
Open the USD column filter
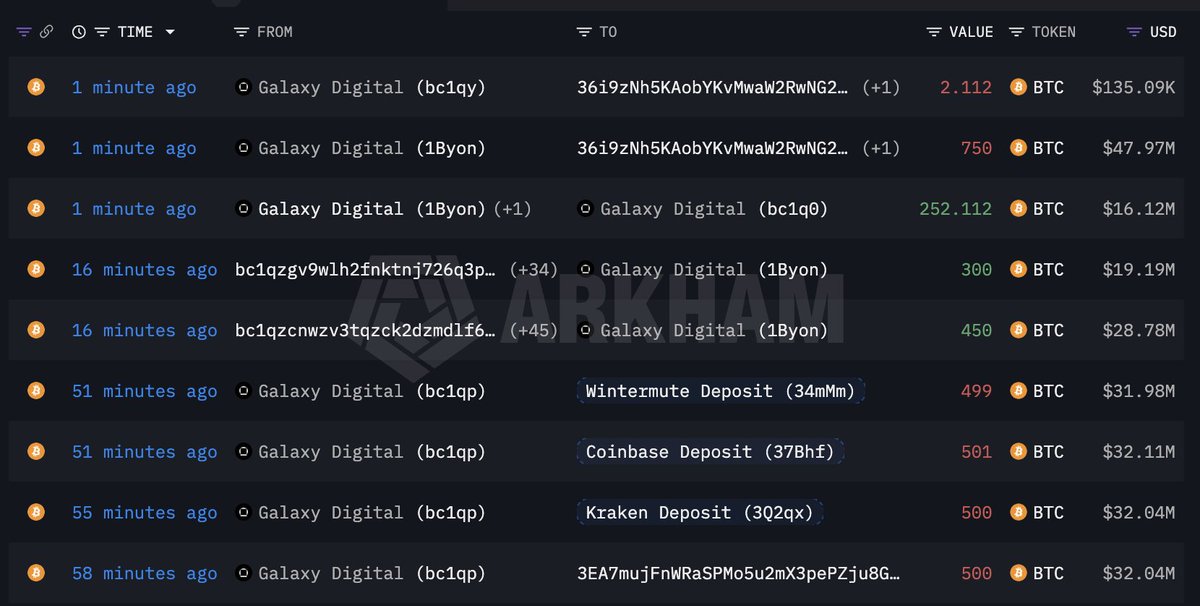(x=1134, y=32)
